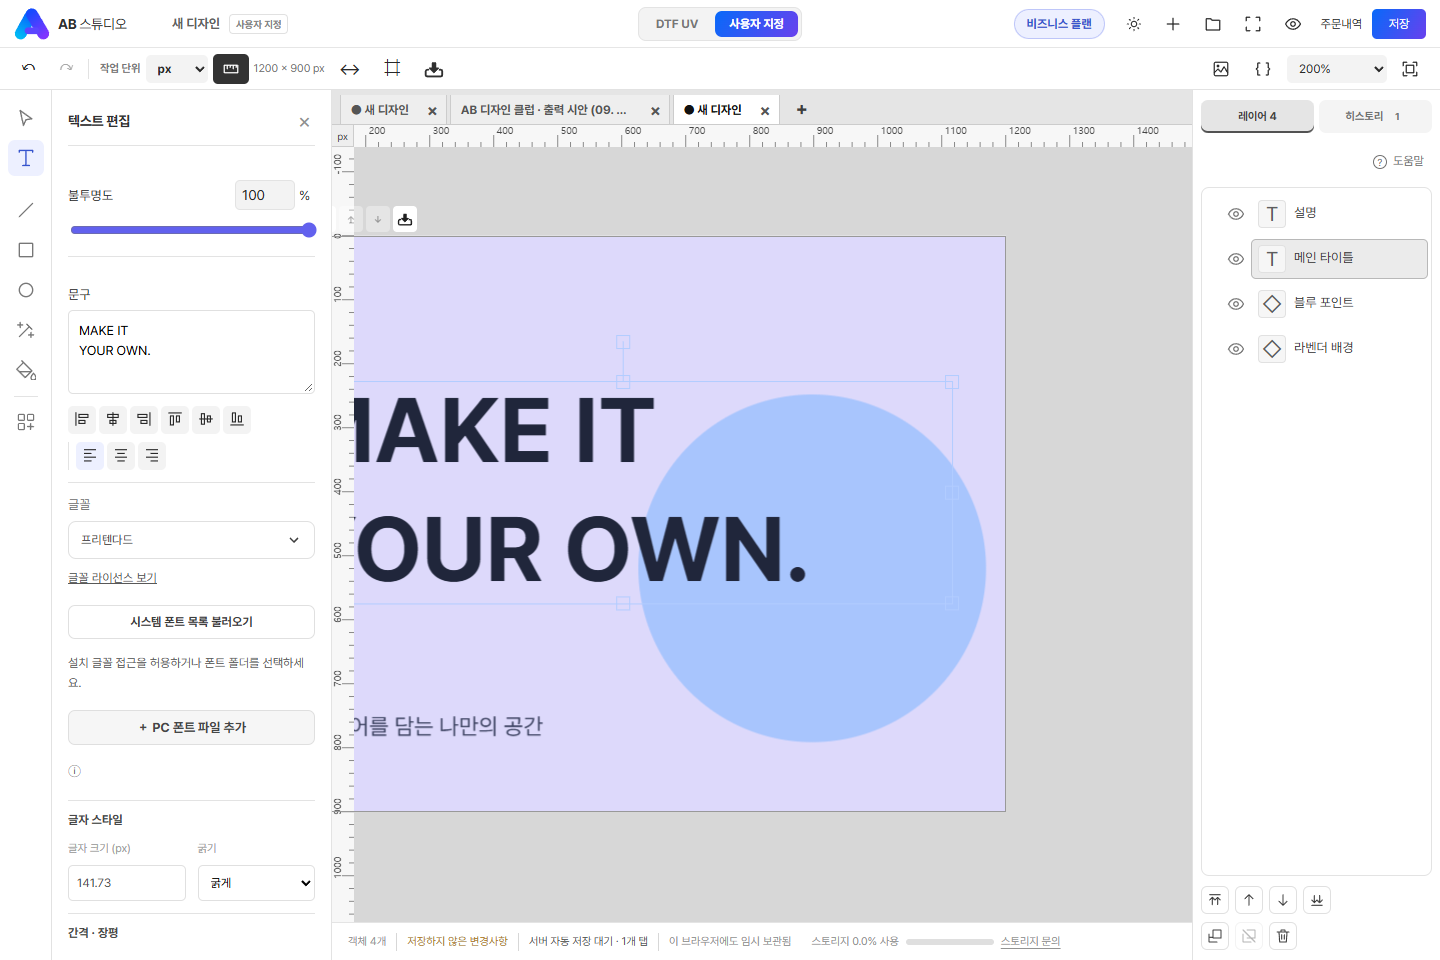Image resolution: width=1440 pixels, height=960 pixels.
Task: Click the 저장 save button
Action: (1399, 24)
